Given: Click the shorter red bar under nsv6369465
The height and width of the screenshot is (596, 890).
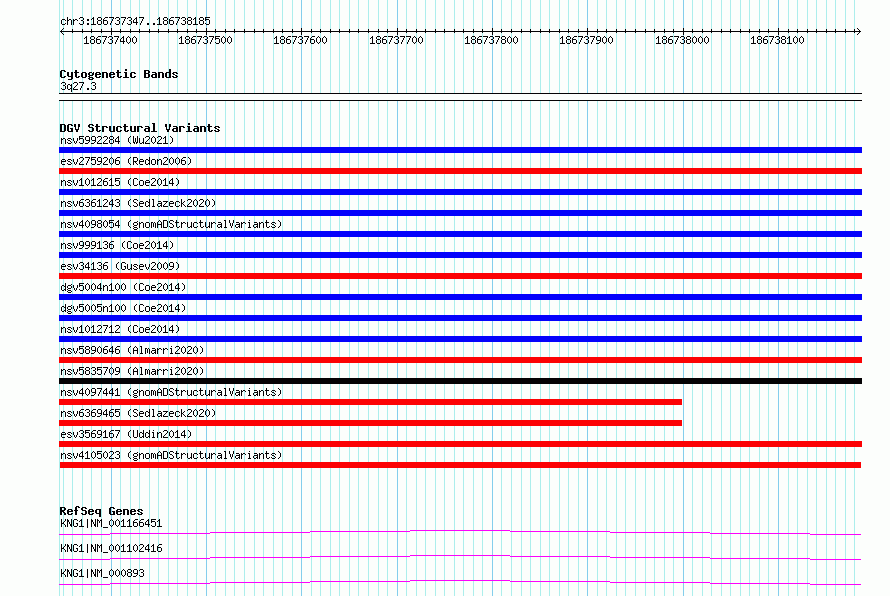Looking at the screenshot, I should 371,423.
